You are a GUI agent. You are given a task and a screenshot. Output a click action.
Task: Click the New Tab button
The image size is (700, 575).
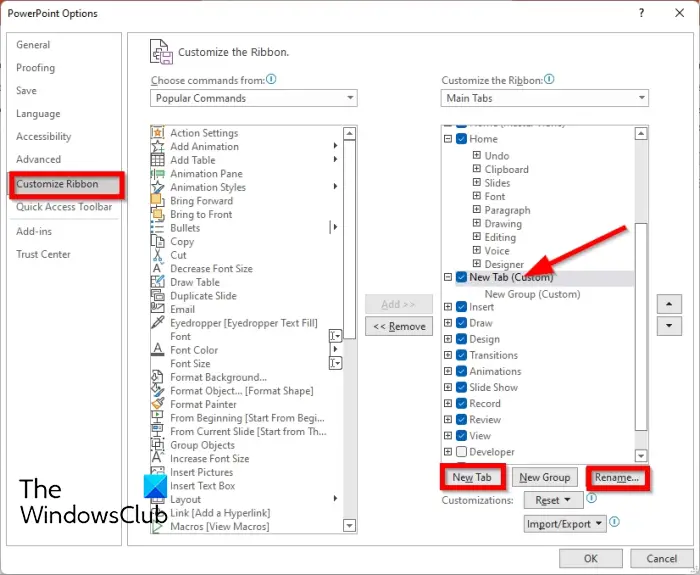pos(472,477)
